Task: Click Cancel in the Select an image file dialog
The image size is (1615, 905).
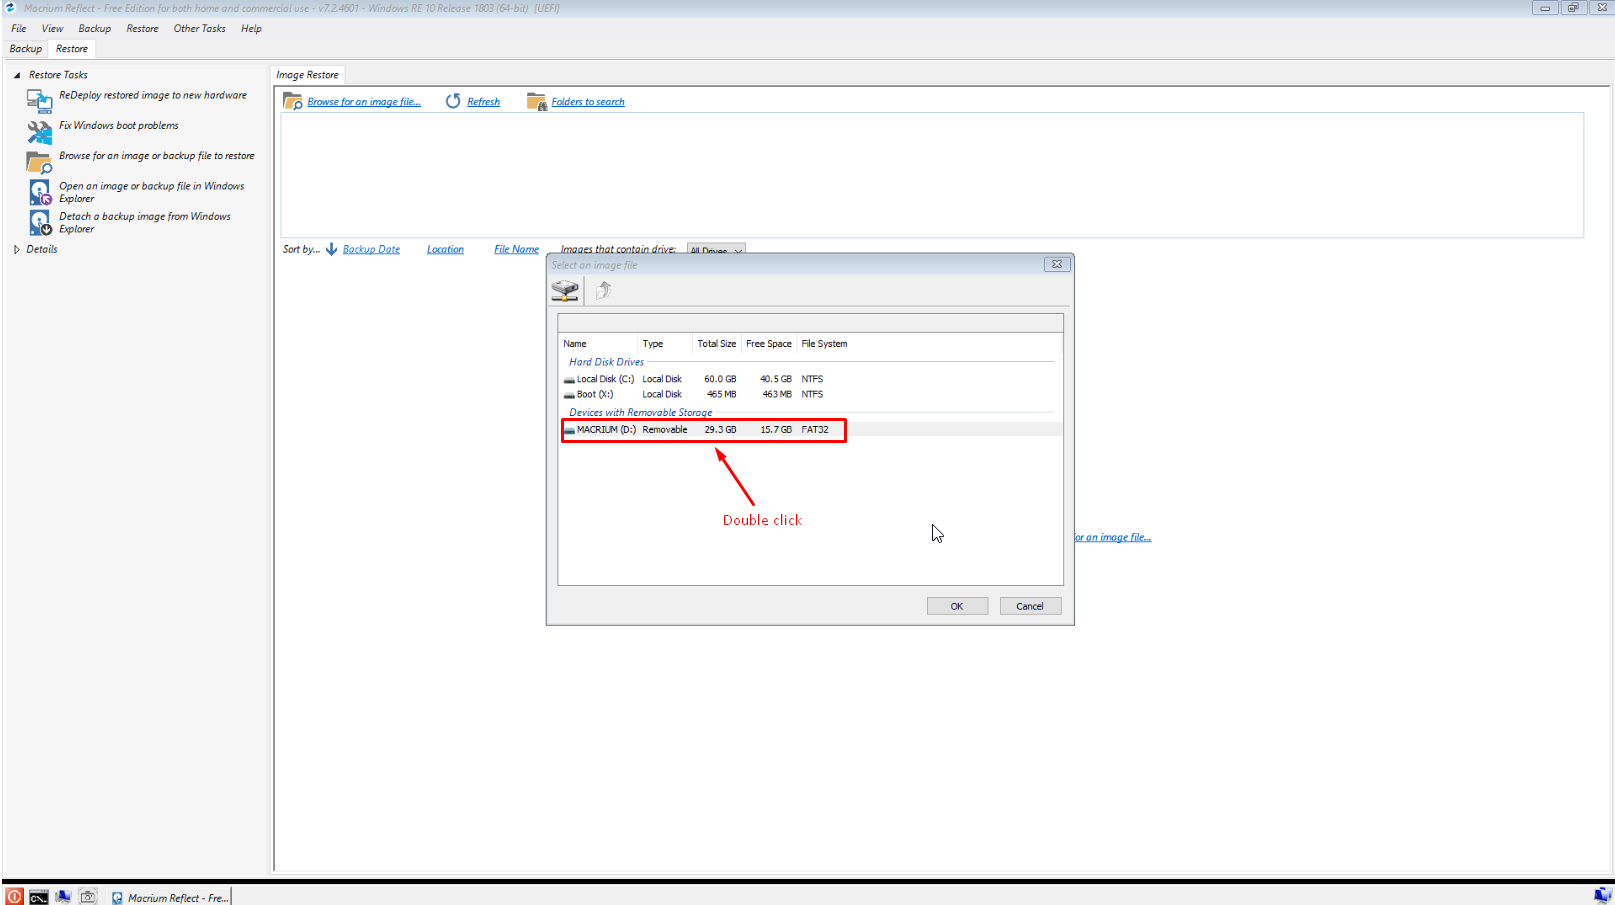Action: [x=1030, y=606]
